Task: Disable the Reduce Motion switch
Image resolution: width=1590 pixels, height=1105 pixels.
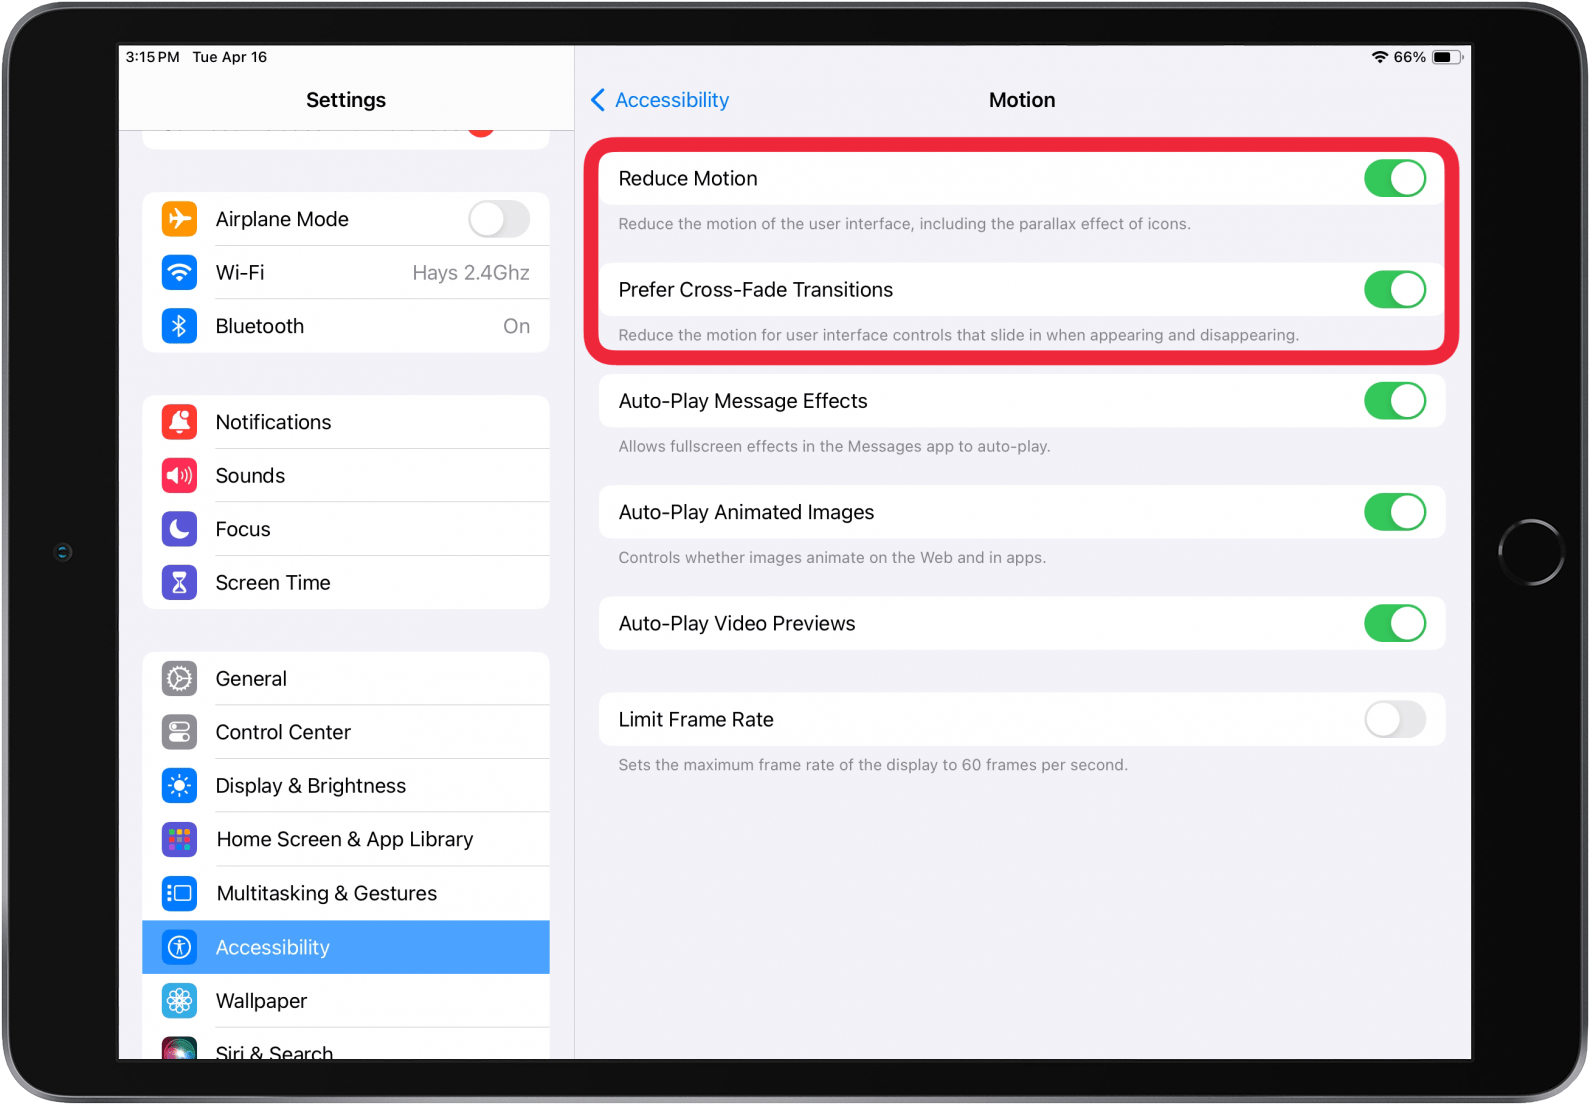Action: (1394, 179)
